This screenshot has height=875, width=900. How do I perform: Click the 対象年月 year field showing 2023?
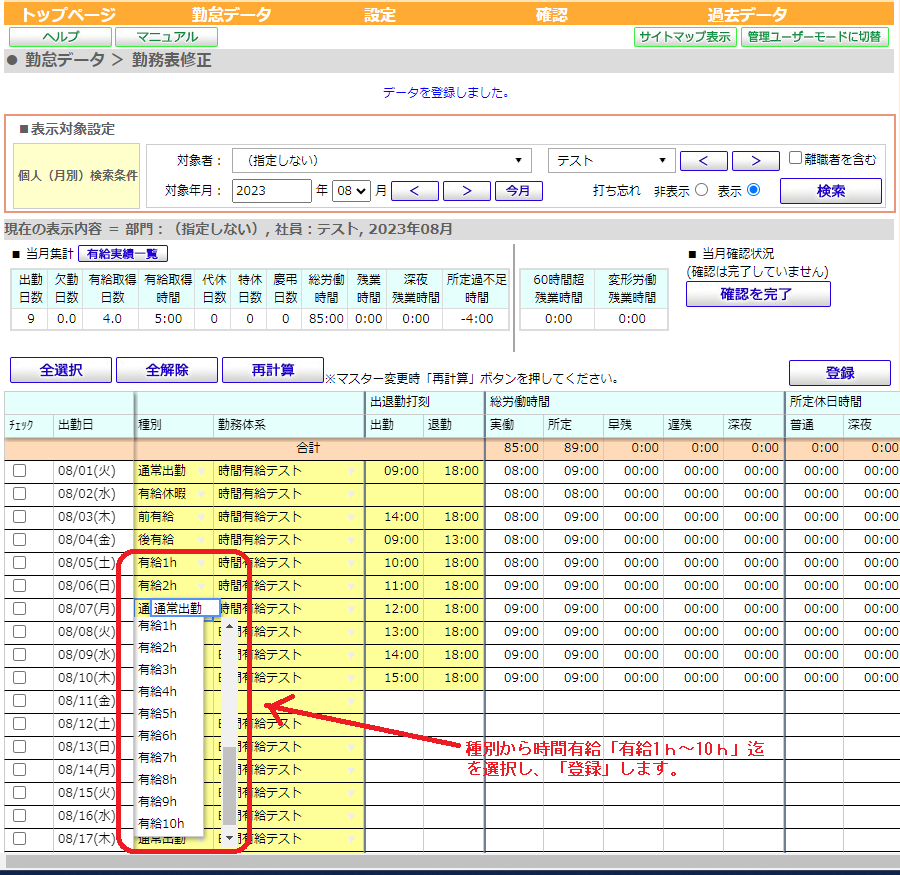pyautogui.click(x=271, y=191)
